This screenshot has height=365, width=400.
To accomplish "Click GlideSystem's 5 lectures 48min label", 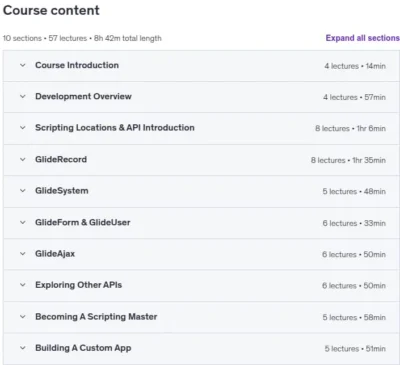I will [x=354, y=192].
